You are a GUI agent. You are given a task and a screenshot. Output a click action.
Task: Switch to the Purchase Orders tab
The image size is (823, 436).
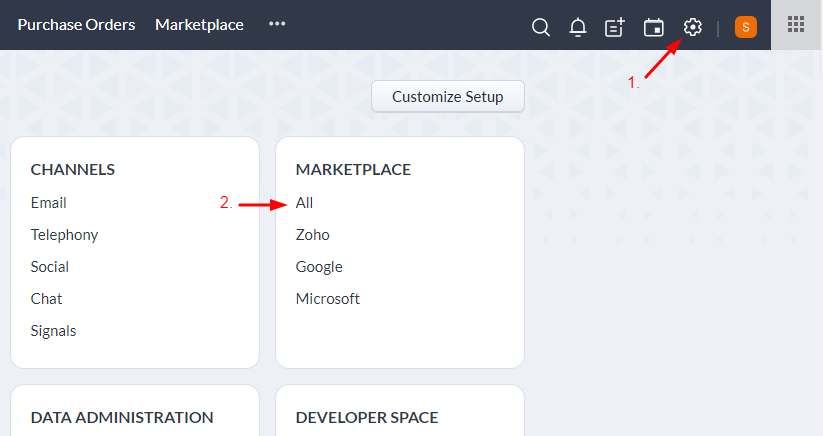[76, 25]
